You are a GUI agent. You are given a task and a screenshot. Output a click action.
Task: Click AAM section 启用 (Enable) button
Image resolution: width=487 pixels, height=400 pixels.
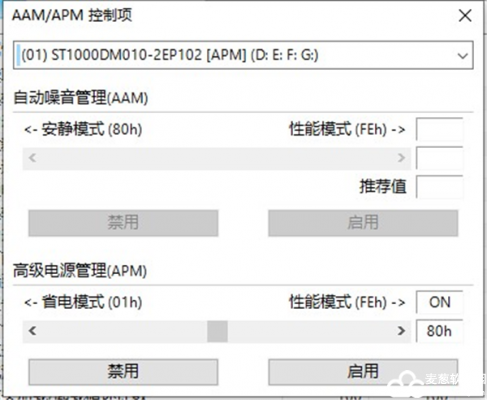(363, 223)
